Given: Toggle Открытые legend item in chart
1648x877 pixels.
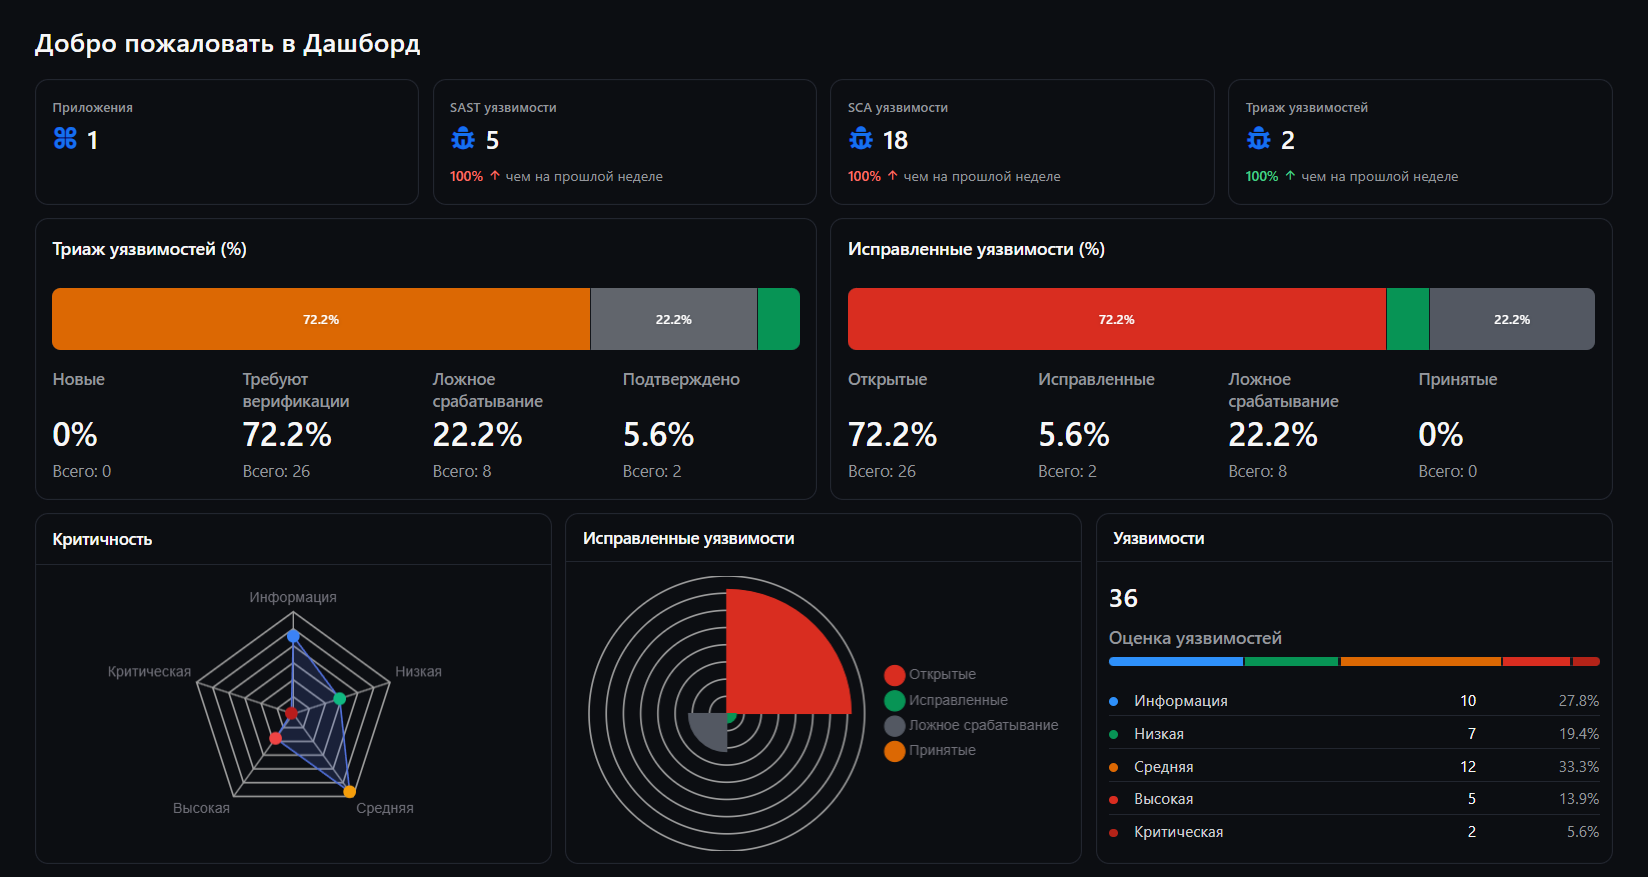Looking at the screenshot, I should tap(930, 675).
